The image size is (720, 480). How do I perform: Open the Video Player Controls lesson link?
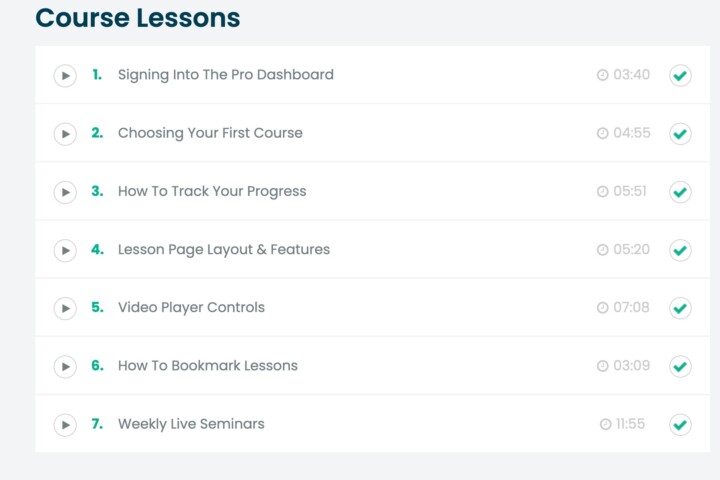click(191, 307)
